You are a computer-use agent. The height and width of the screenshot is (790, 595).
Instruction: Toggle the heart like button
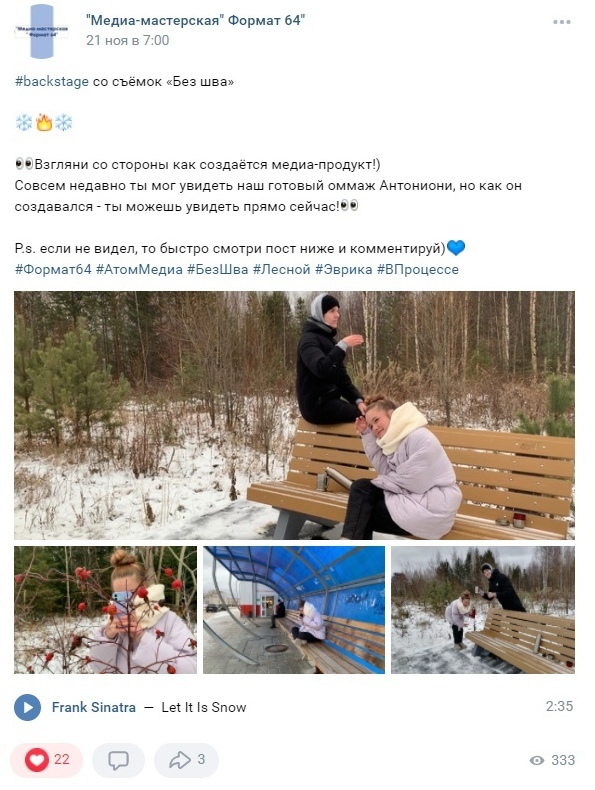click(37, 760)
